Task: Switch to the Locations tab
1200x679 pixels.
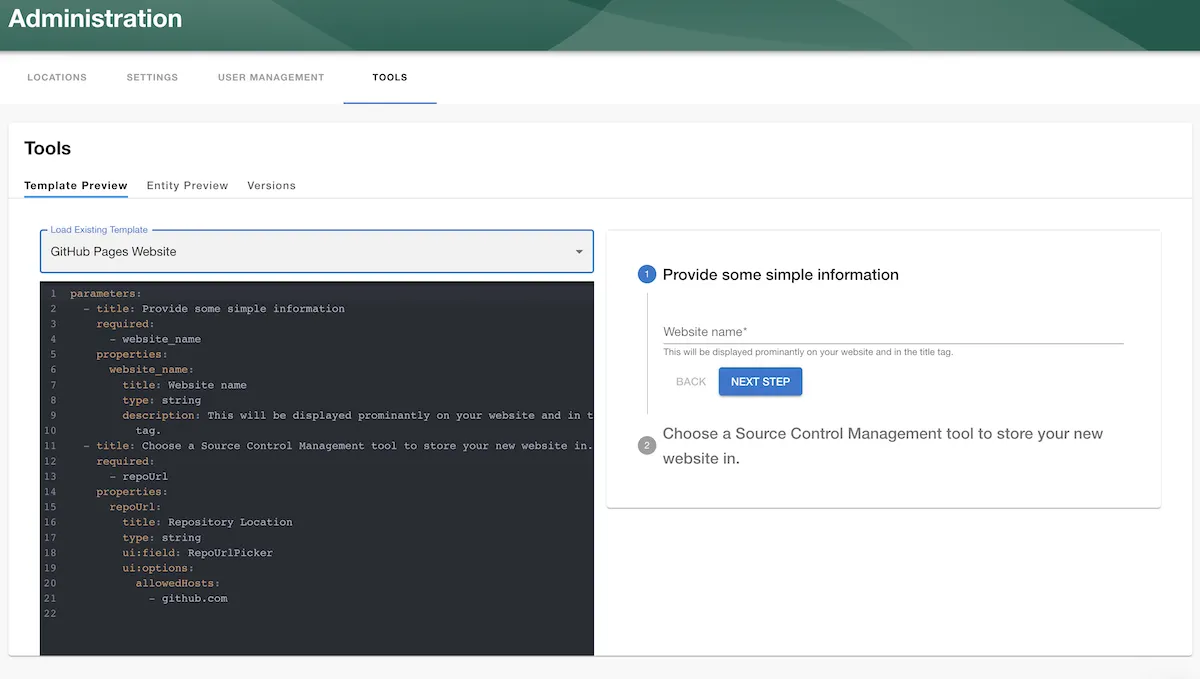Action: click(57, 77)
